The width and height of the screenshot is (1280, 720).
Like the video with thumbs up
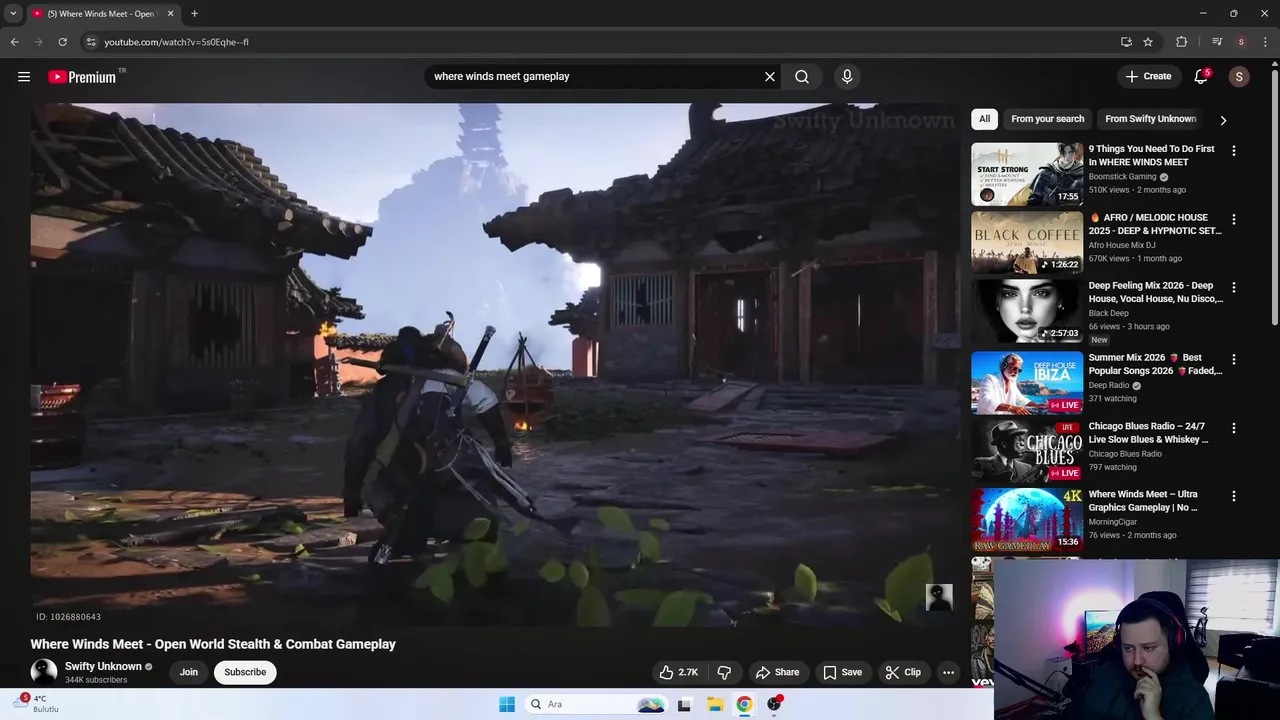[678, 672]
